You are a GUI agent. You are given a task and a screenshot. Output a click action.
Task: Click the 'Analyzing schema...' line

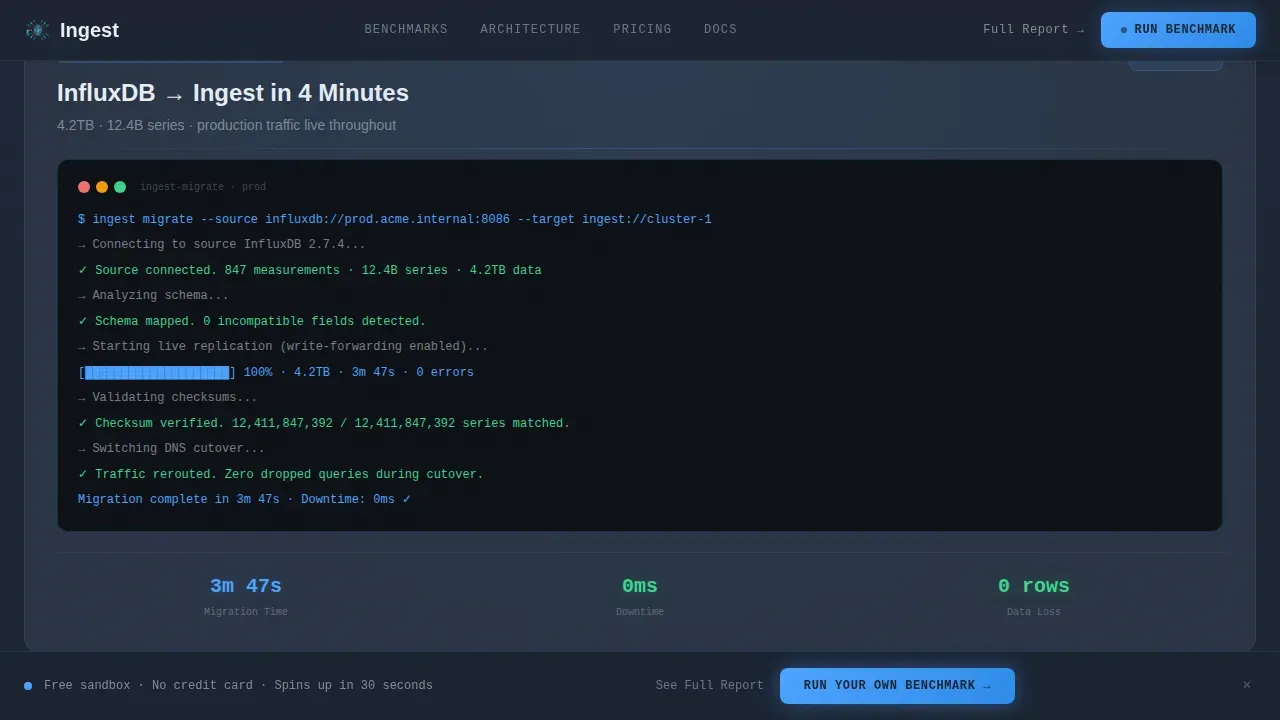coord(153,295)
